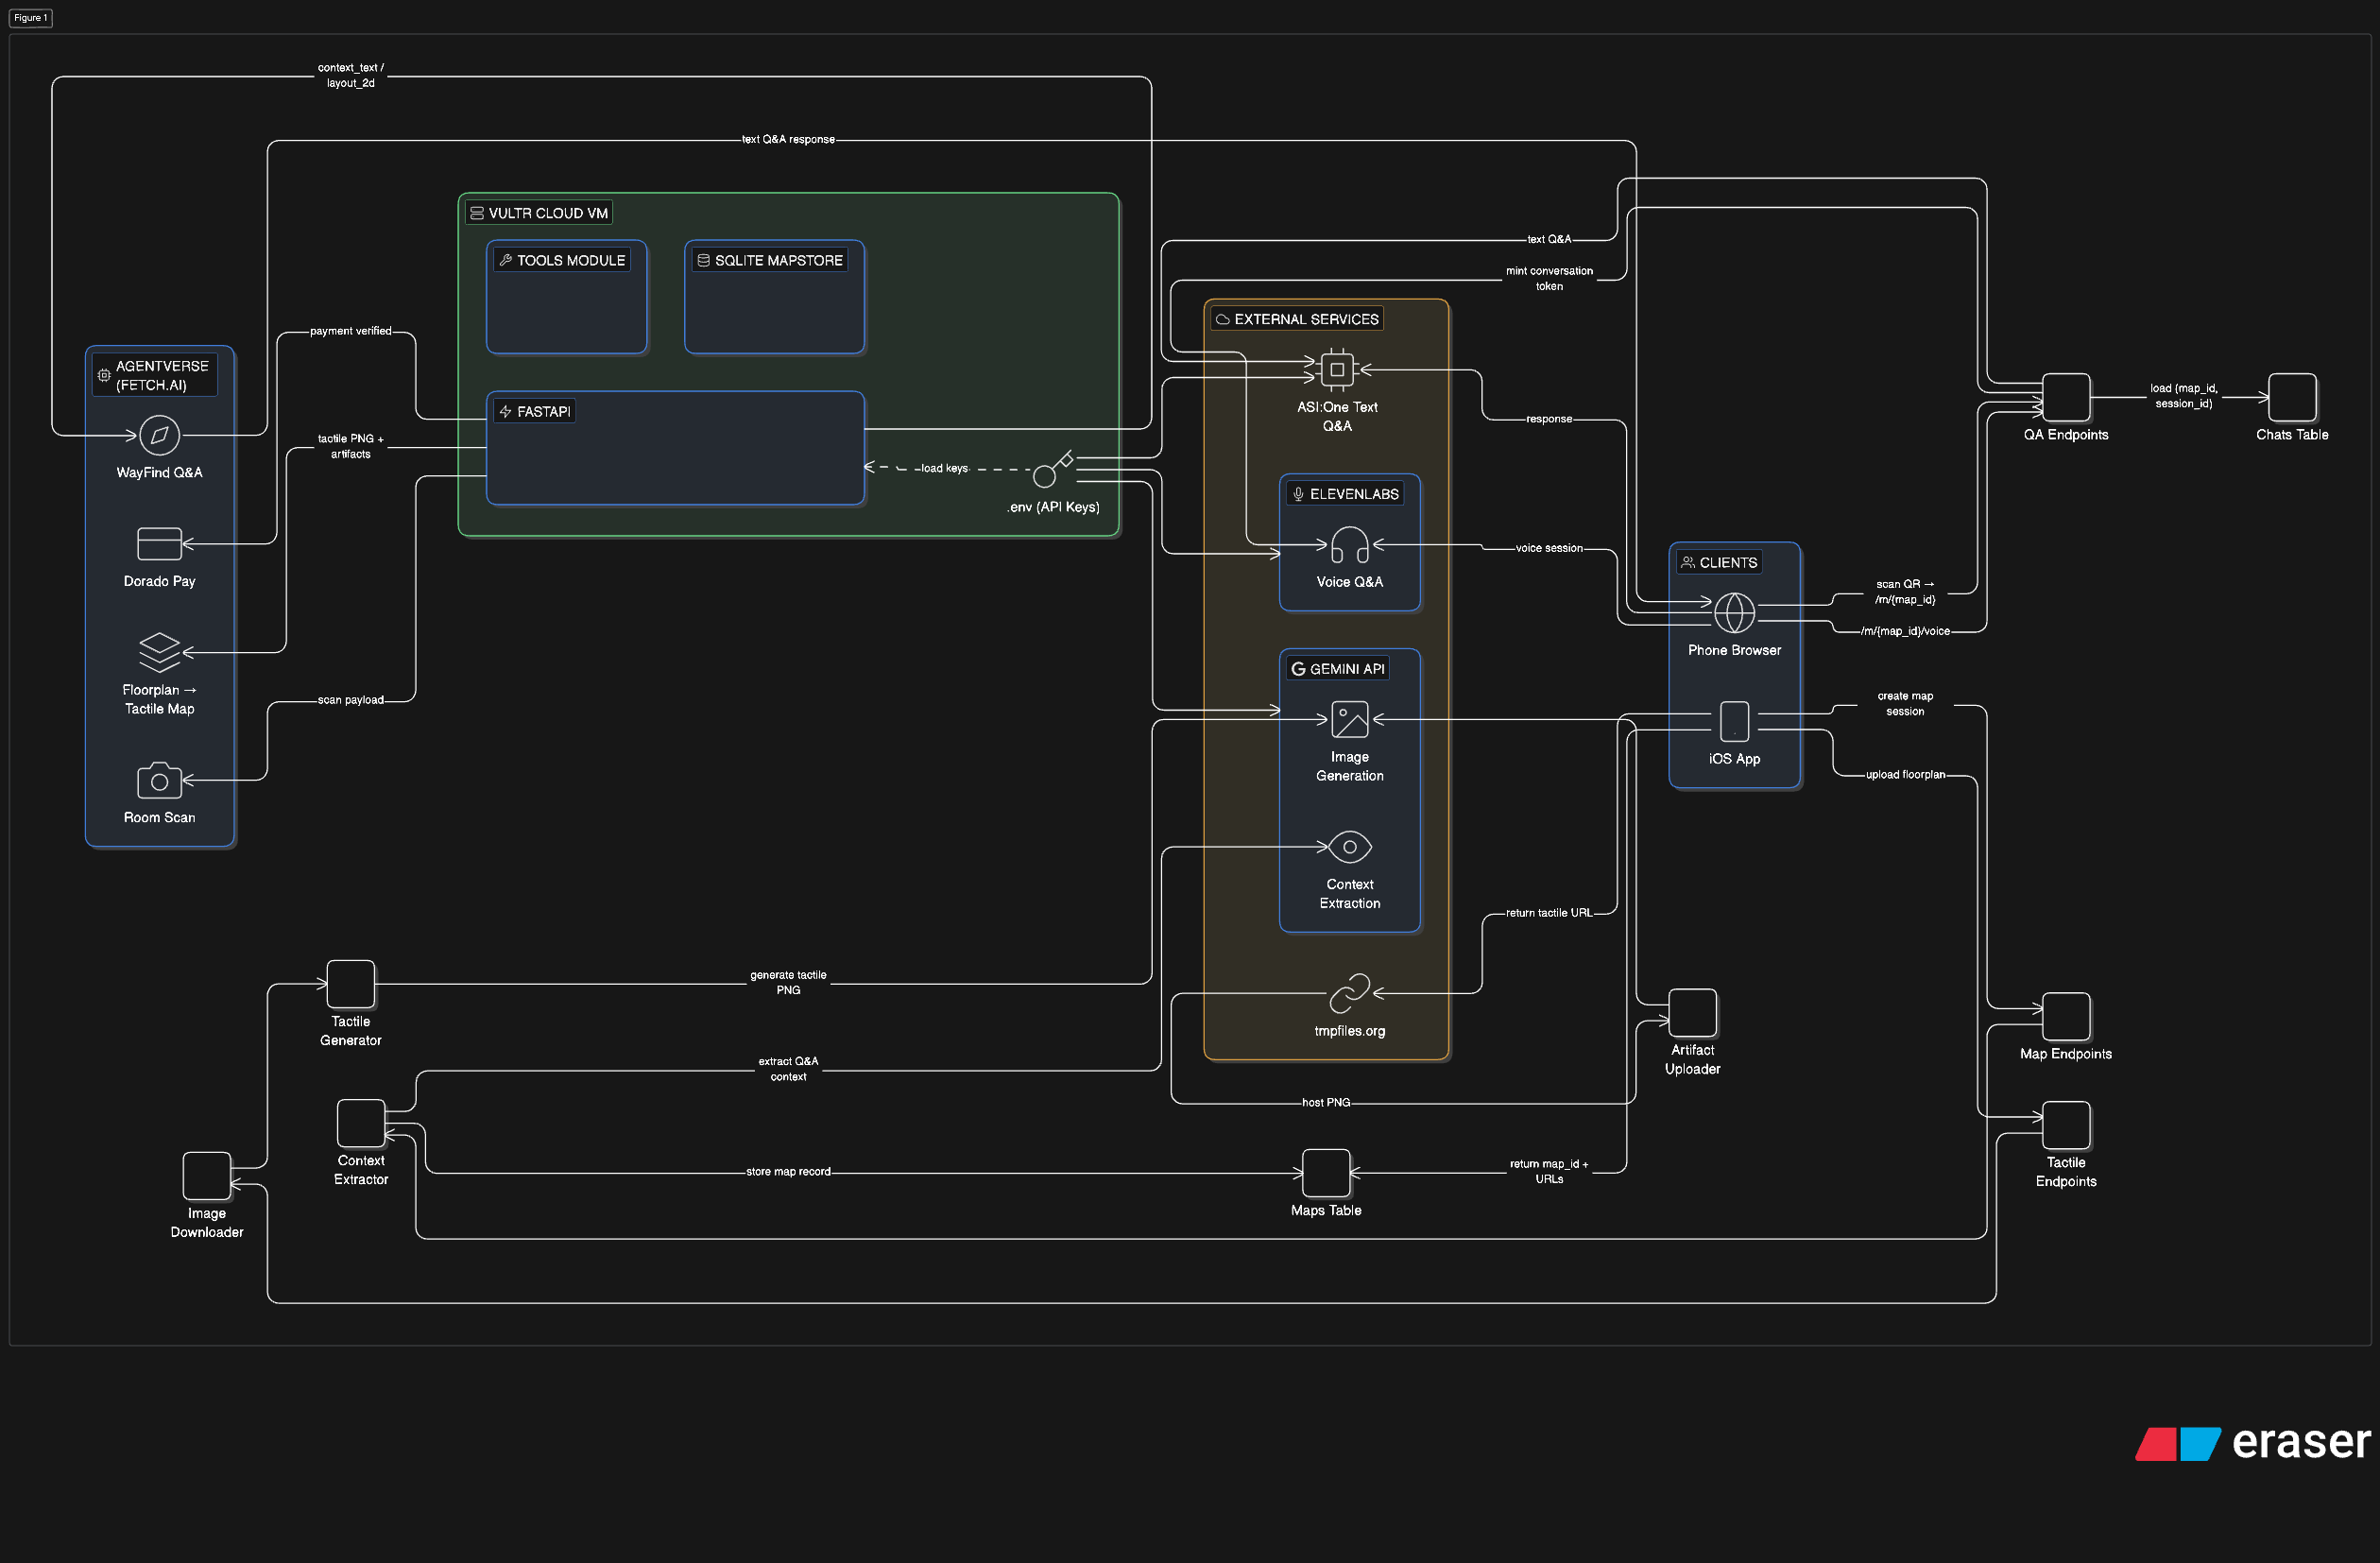
Task: Click the QA Endpoints node box
Action: [2066, 397]
